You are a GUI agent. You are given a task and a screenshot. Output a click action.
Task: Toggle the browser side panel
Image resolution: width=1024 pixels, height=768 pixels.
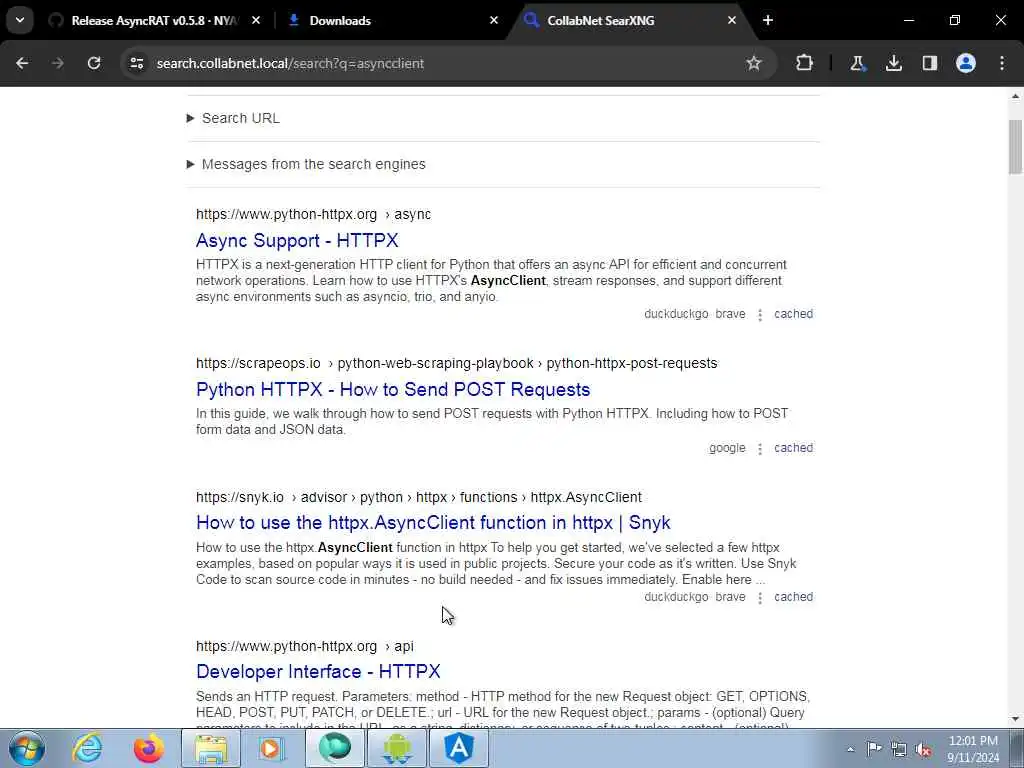click(x=929, y=63)
